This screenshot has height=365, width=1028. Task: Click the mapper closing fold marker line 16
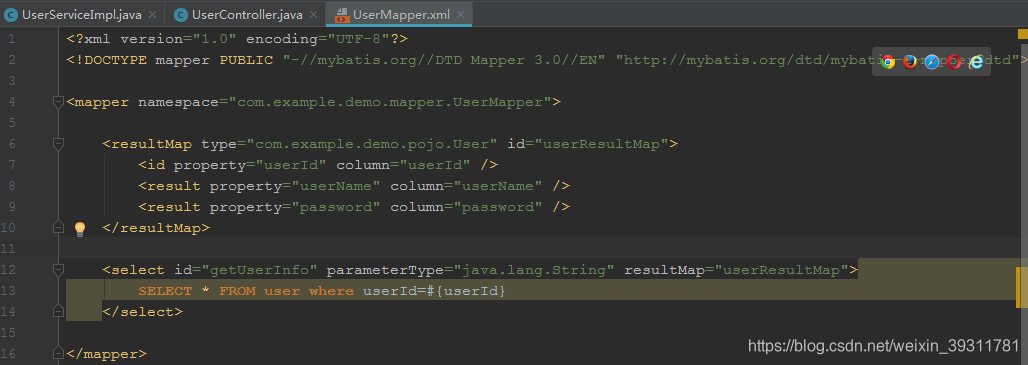(x=58, y=353)
